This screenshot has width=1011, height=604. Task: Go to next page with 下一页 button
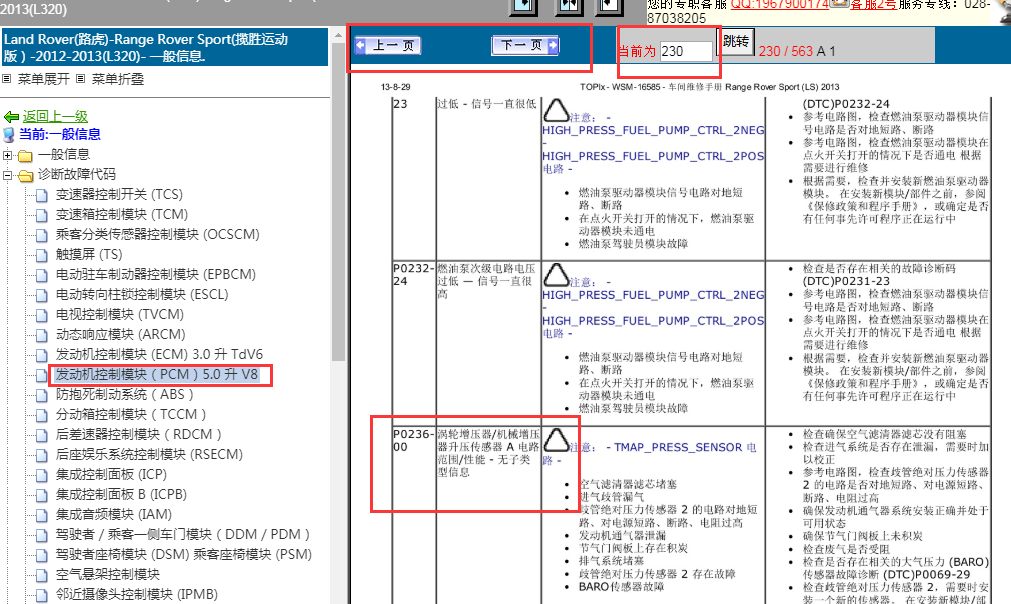525,45
